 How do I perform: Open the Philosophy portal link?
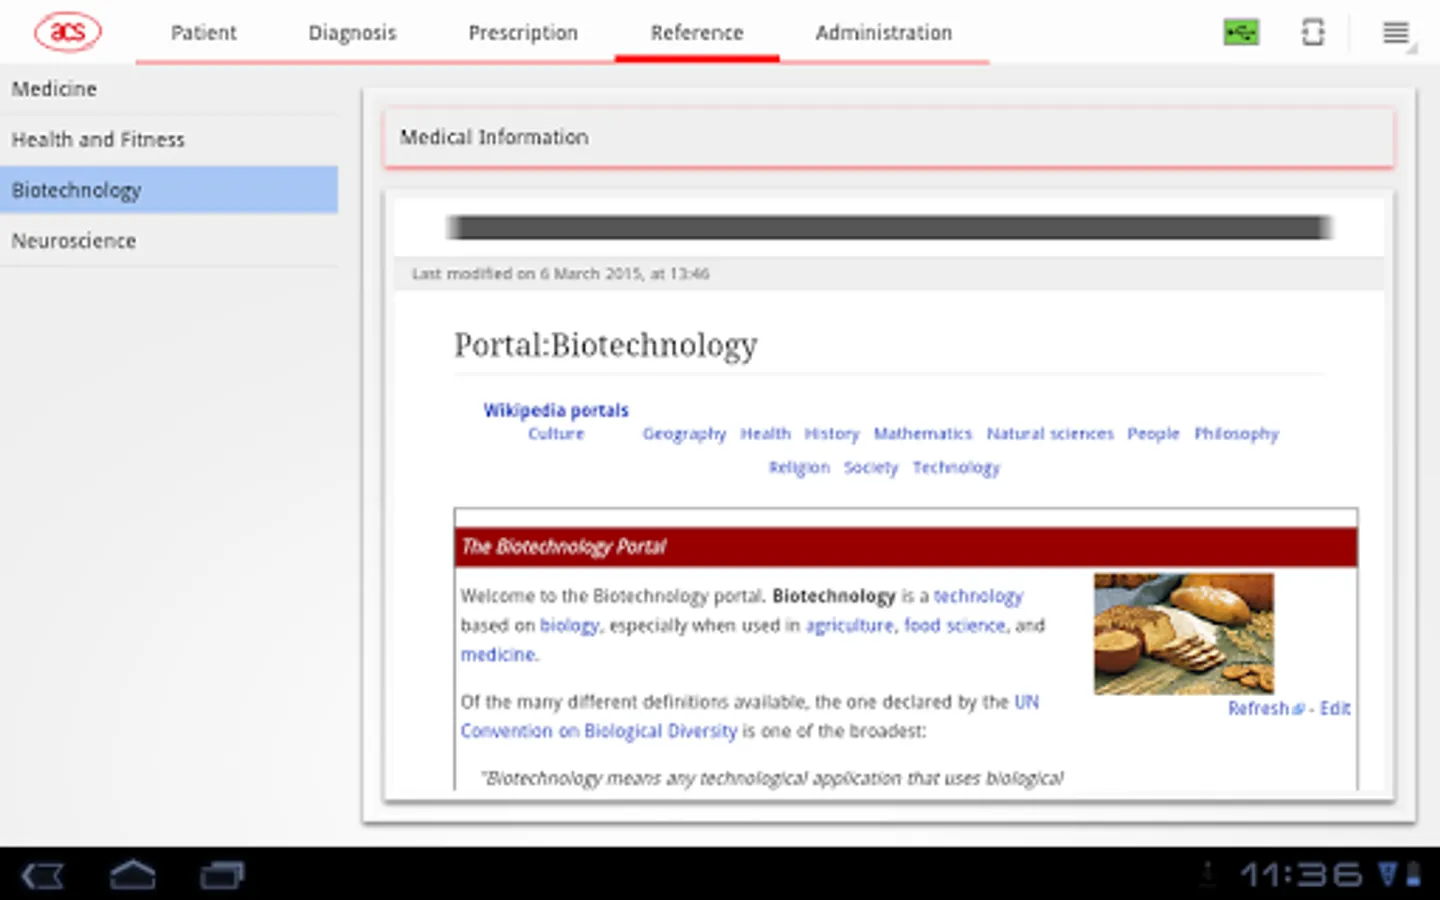[1236, 434]
